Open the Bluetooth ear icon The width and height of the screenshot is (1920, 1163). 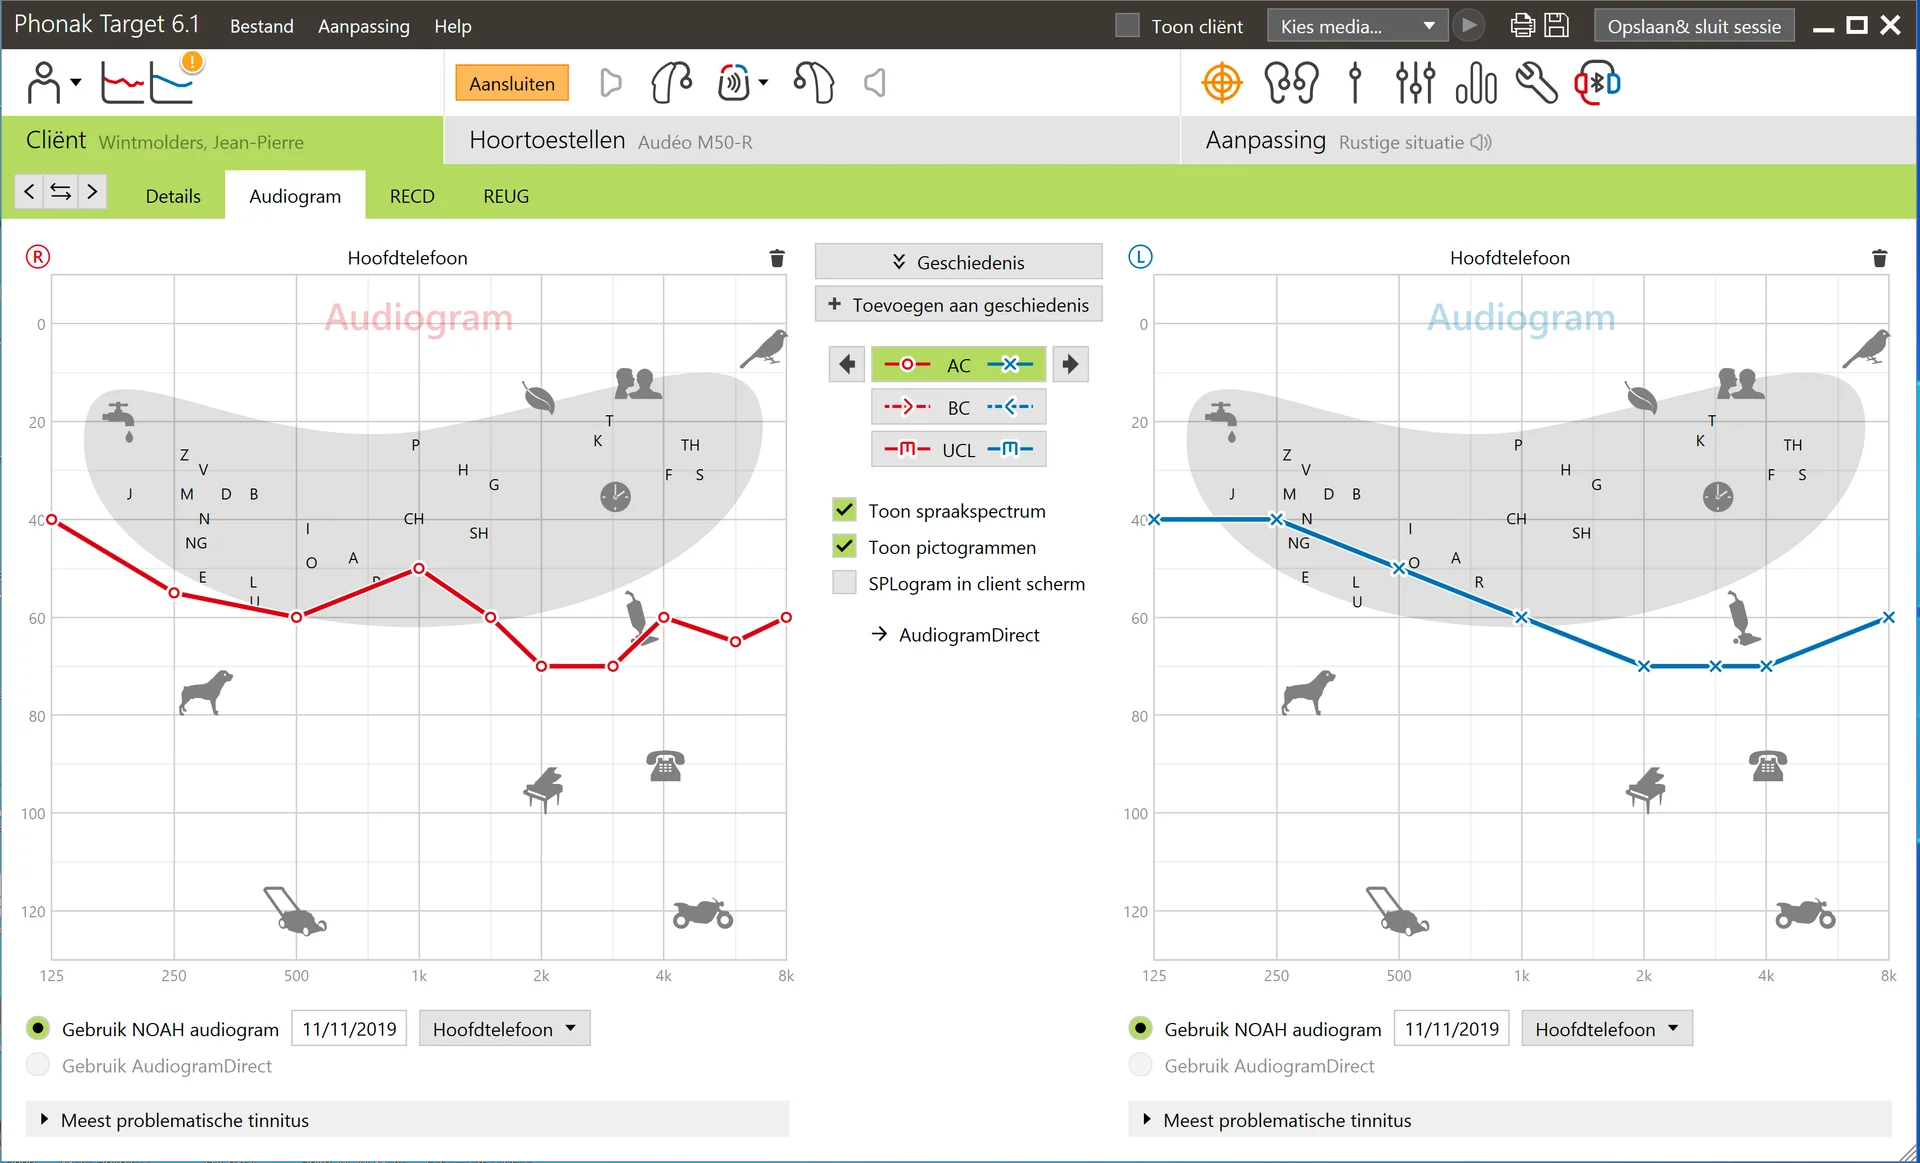(x=1597, y=83)
